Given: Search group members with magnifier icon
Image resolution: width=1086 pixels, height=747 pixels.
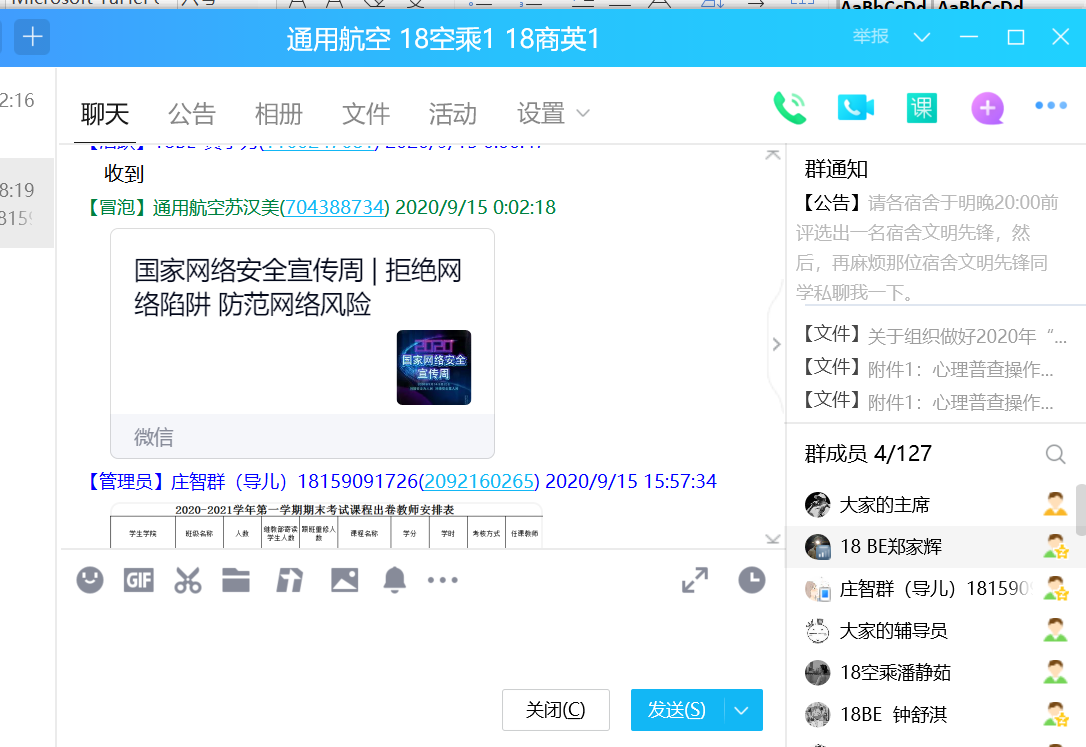Looking at the screenshot, I should click(x=1055, y=454).
